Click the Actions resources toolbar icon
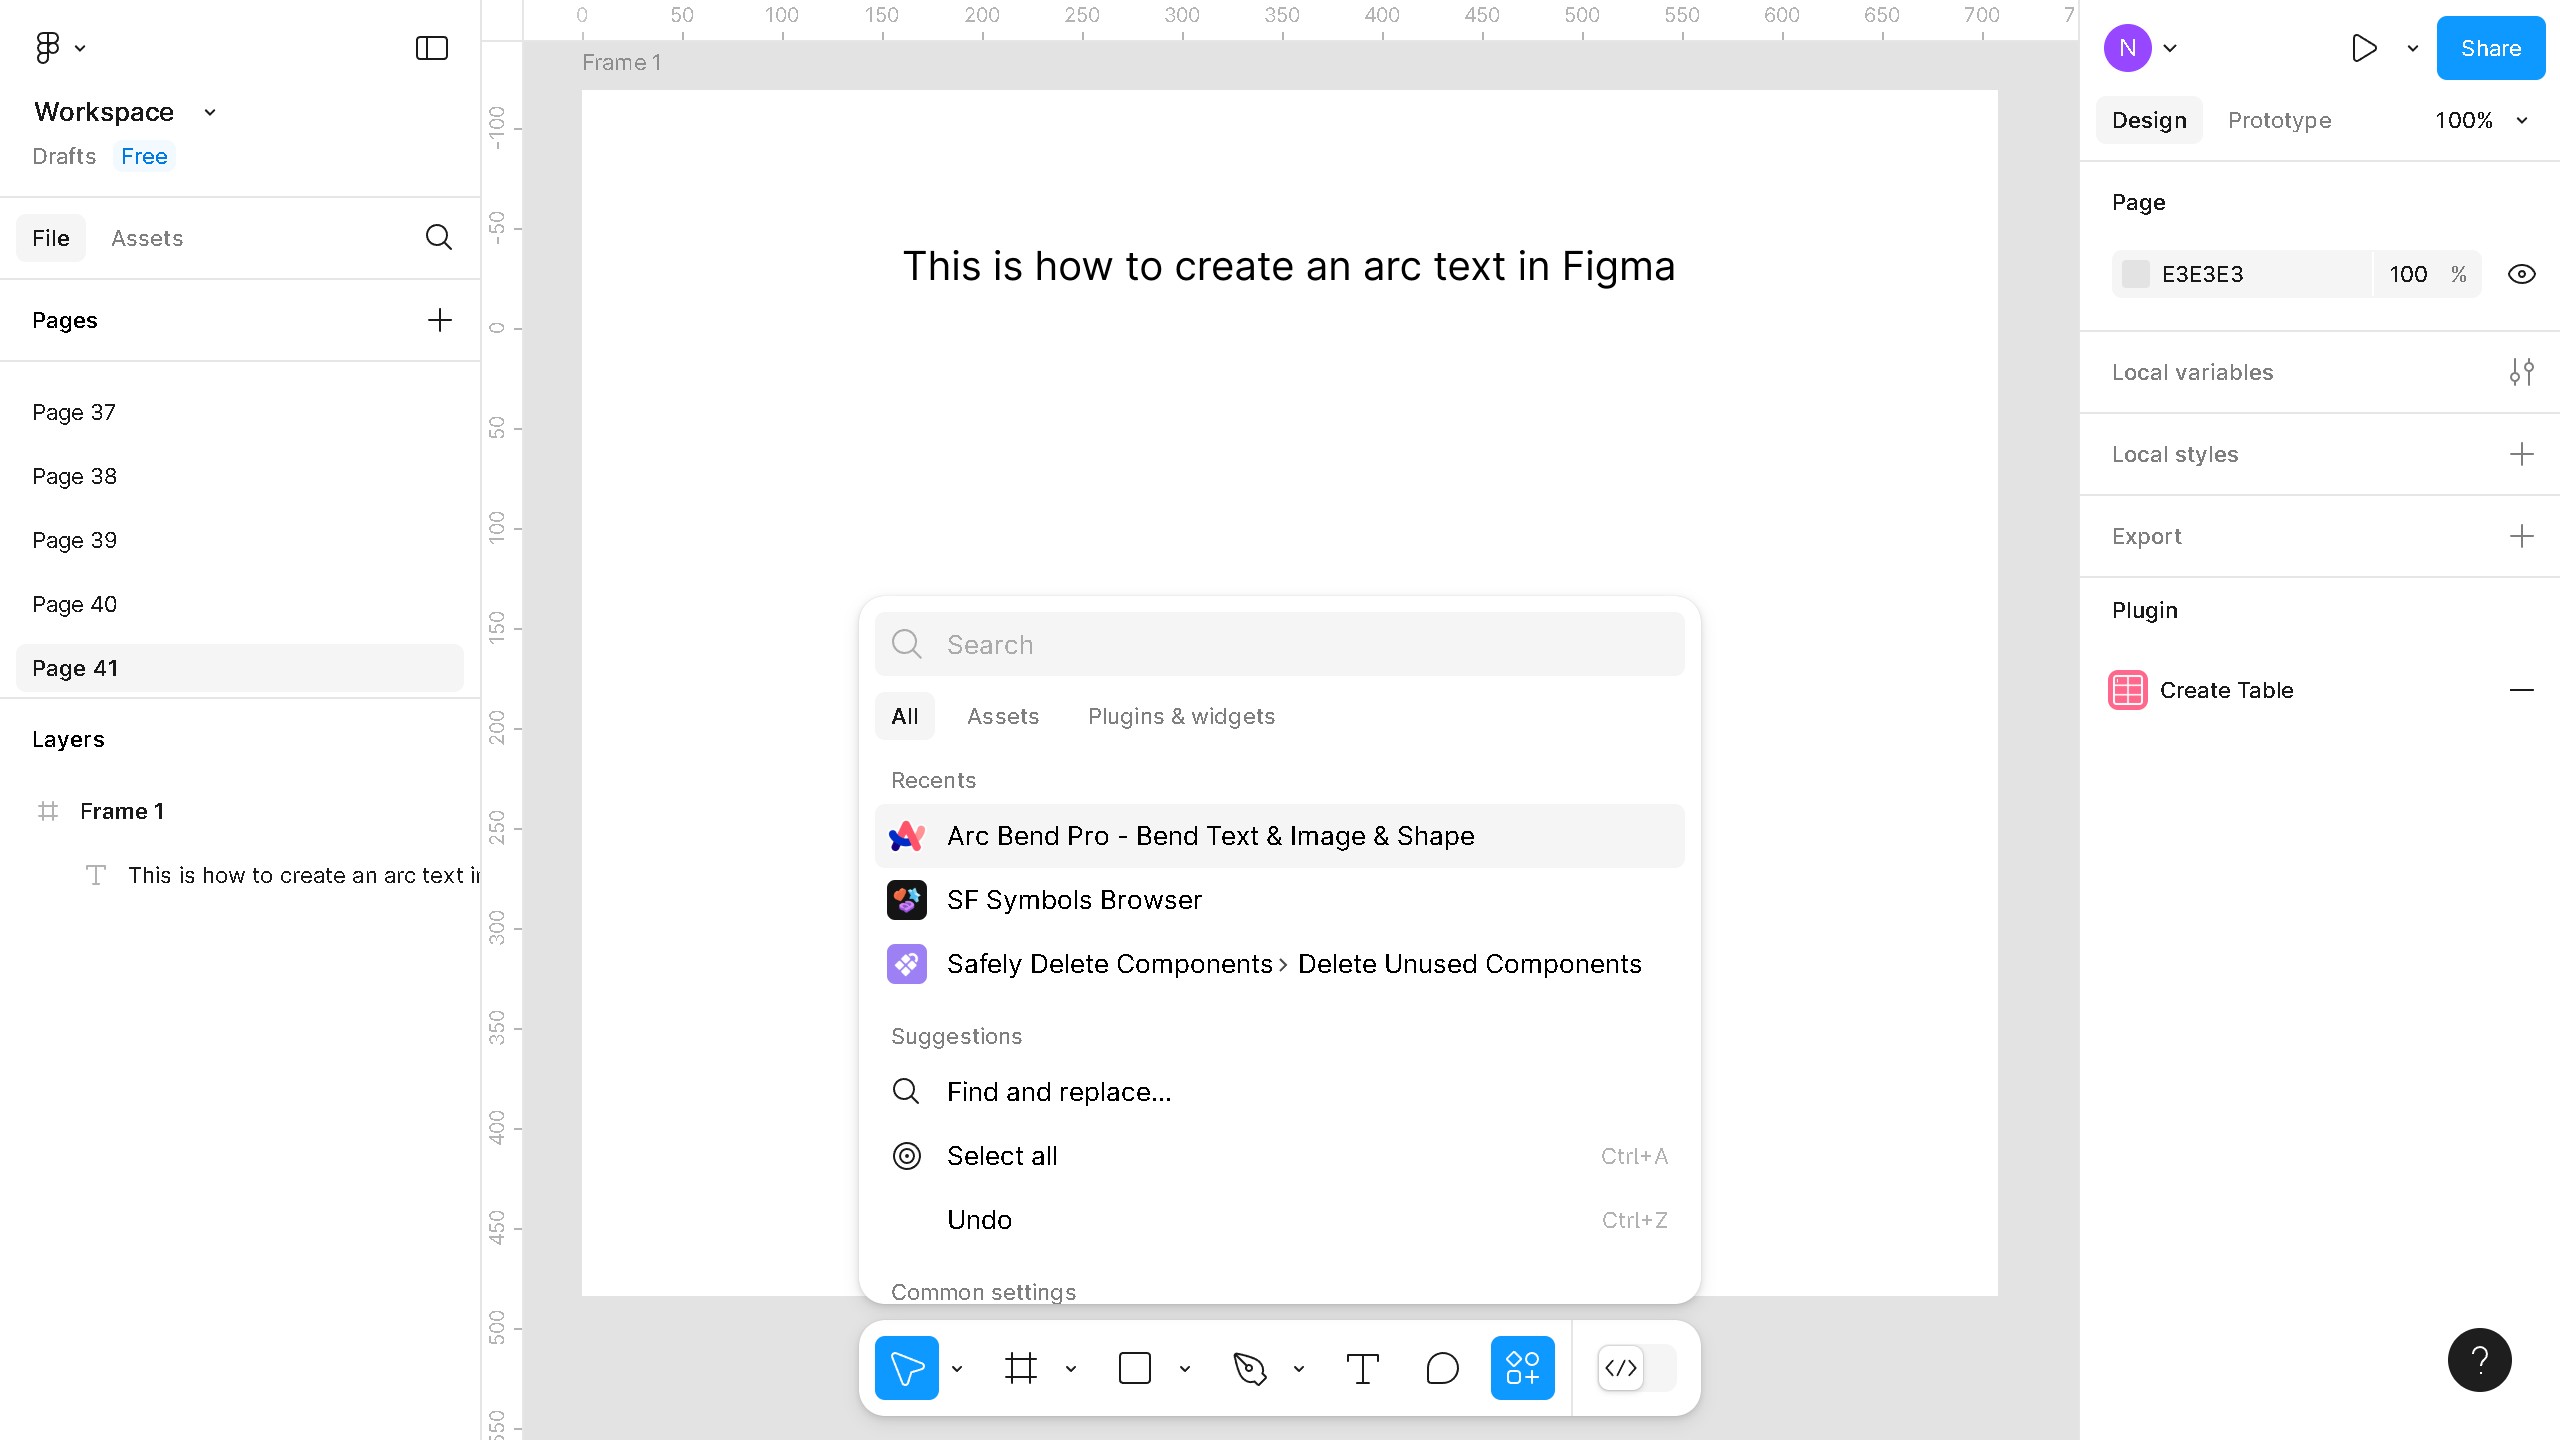The height and width of the screenshot is (1440, 2560). [x=1522, y=1367]
